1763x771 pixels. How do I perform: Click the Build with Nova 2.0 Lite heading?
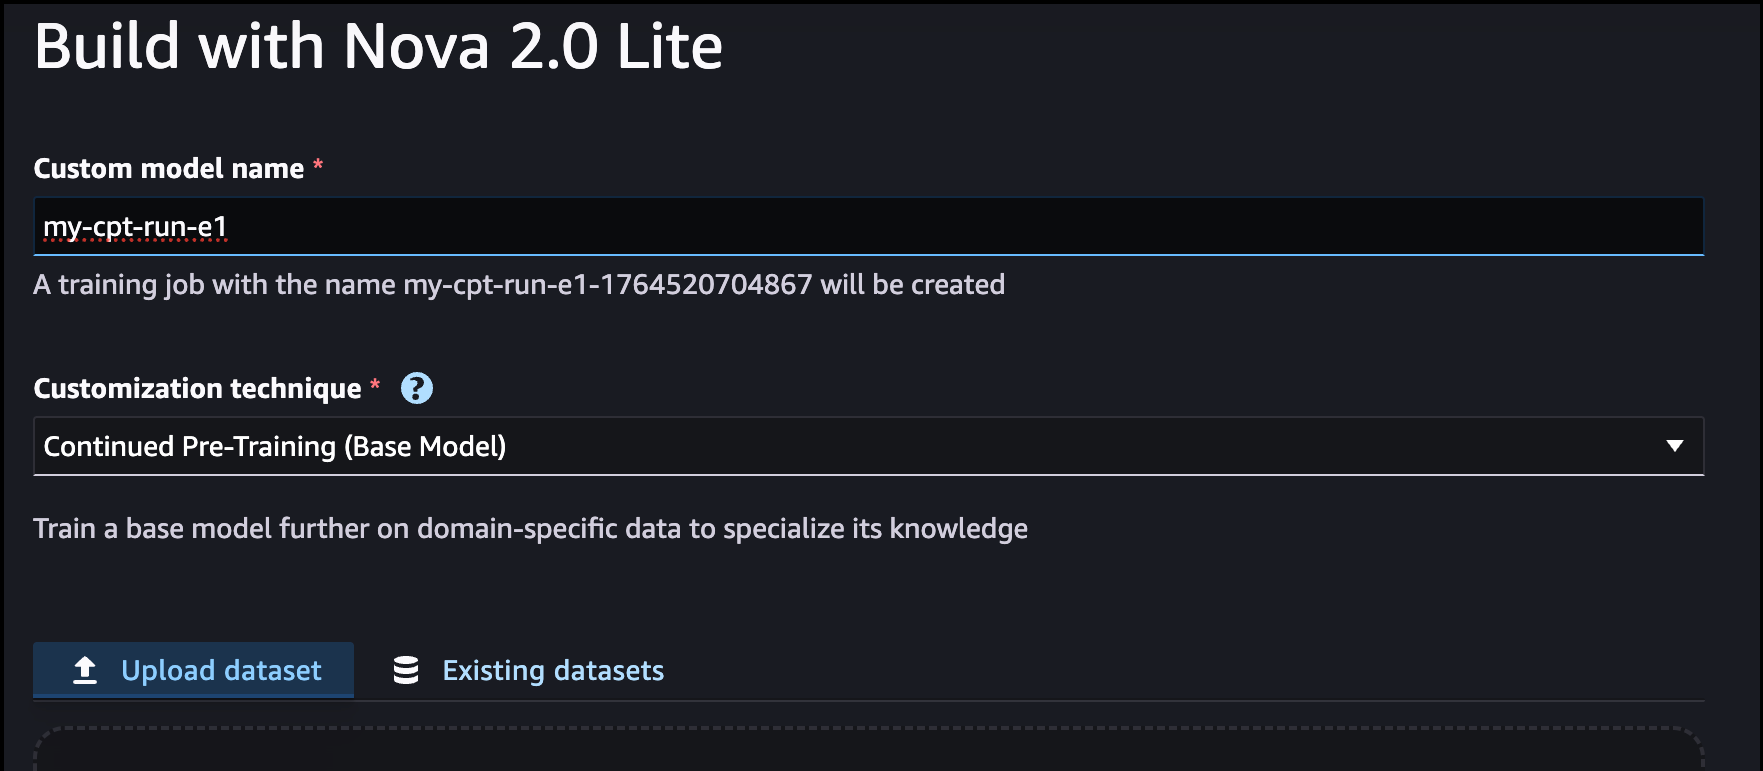tap(378, 46)
